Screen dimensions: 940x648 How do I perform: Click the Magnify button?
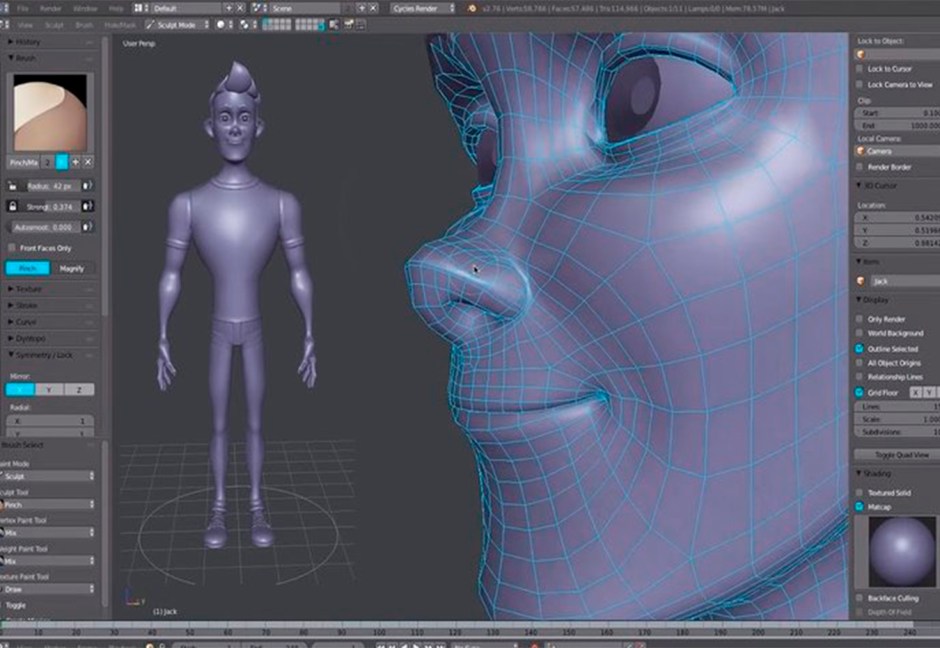(72, 268)
